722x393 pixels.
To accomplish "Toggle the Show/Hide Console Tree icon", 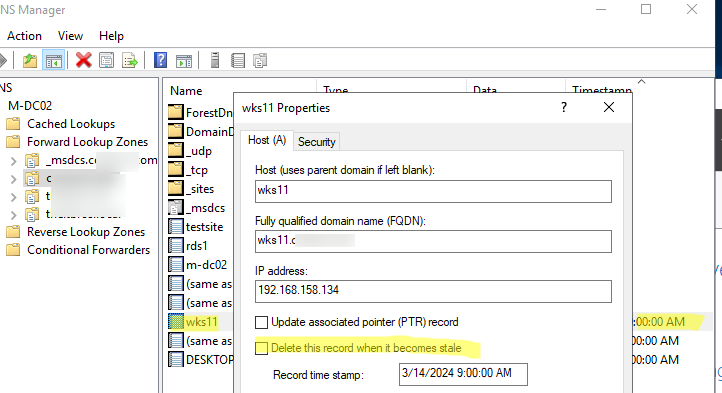I will 53,60.
